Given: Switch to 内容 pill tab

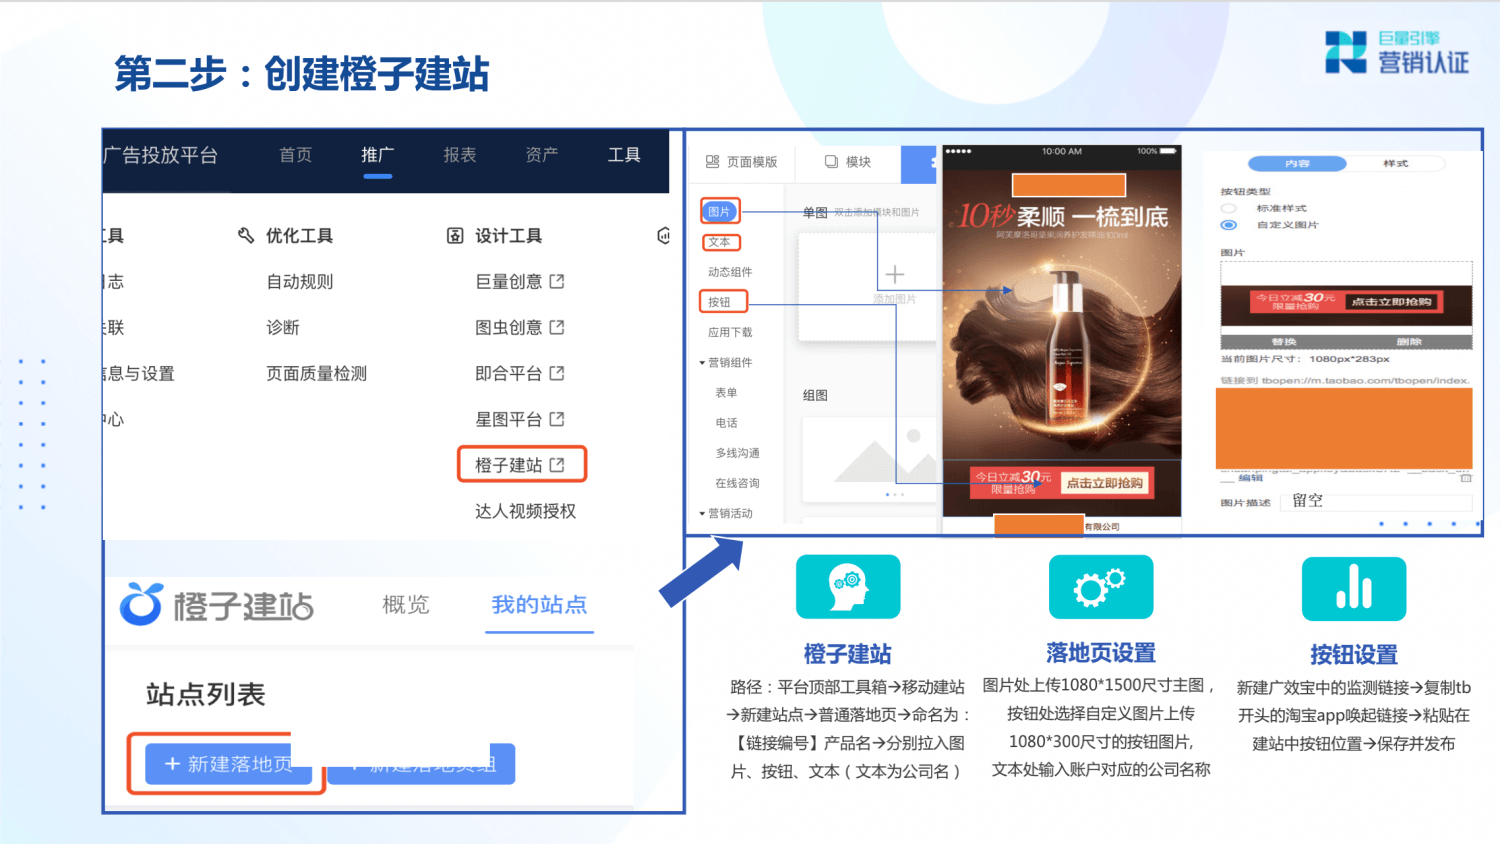Looking at the screenshot, I should 1297,163.
